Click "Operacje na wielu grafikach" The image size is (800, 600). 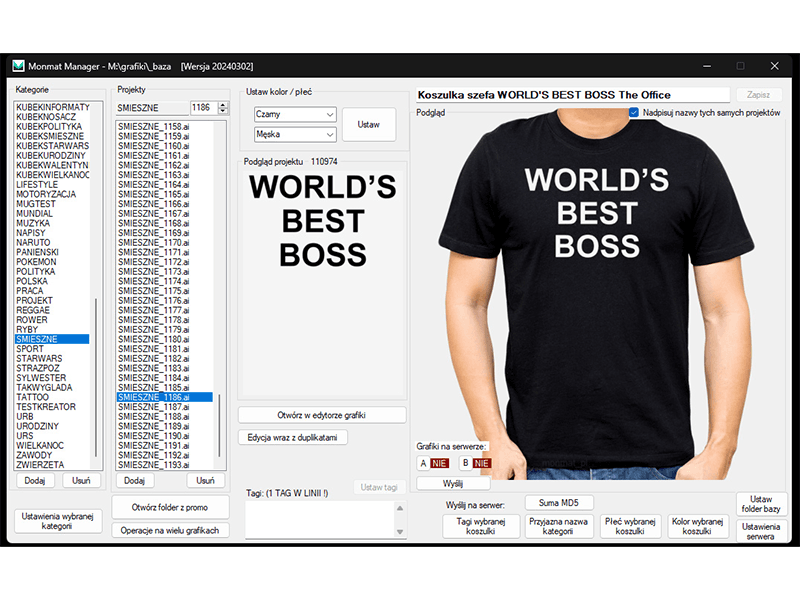pyautogui.click(x=170, y=530)
